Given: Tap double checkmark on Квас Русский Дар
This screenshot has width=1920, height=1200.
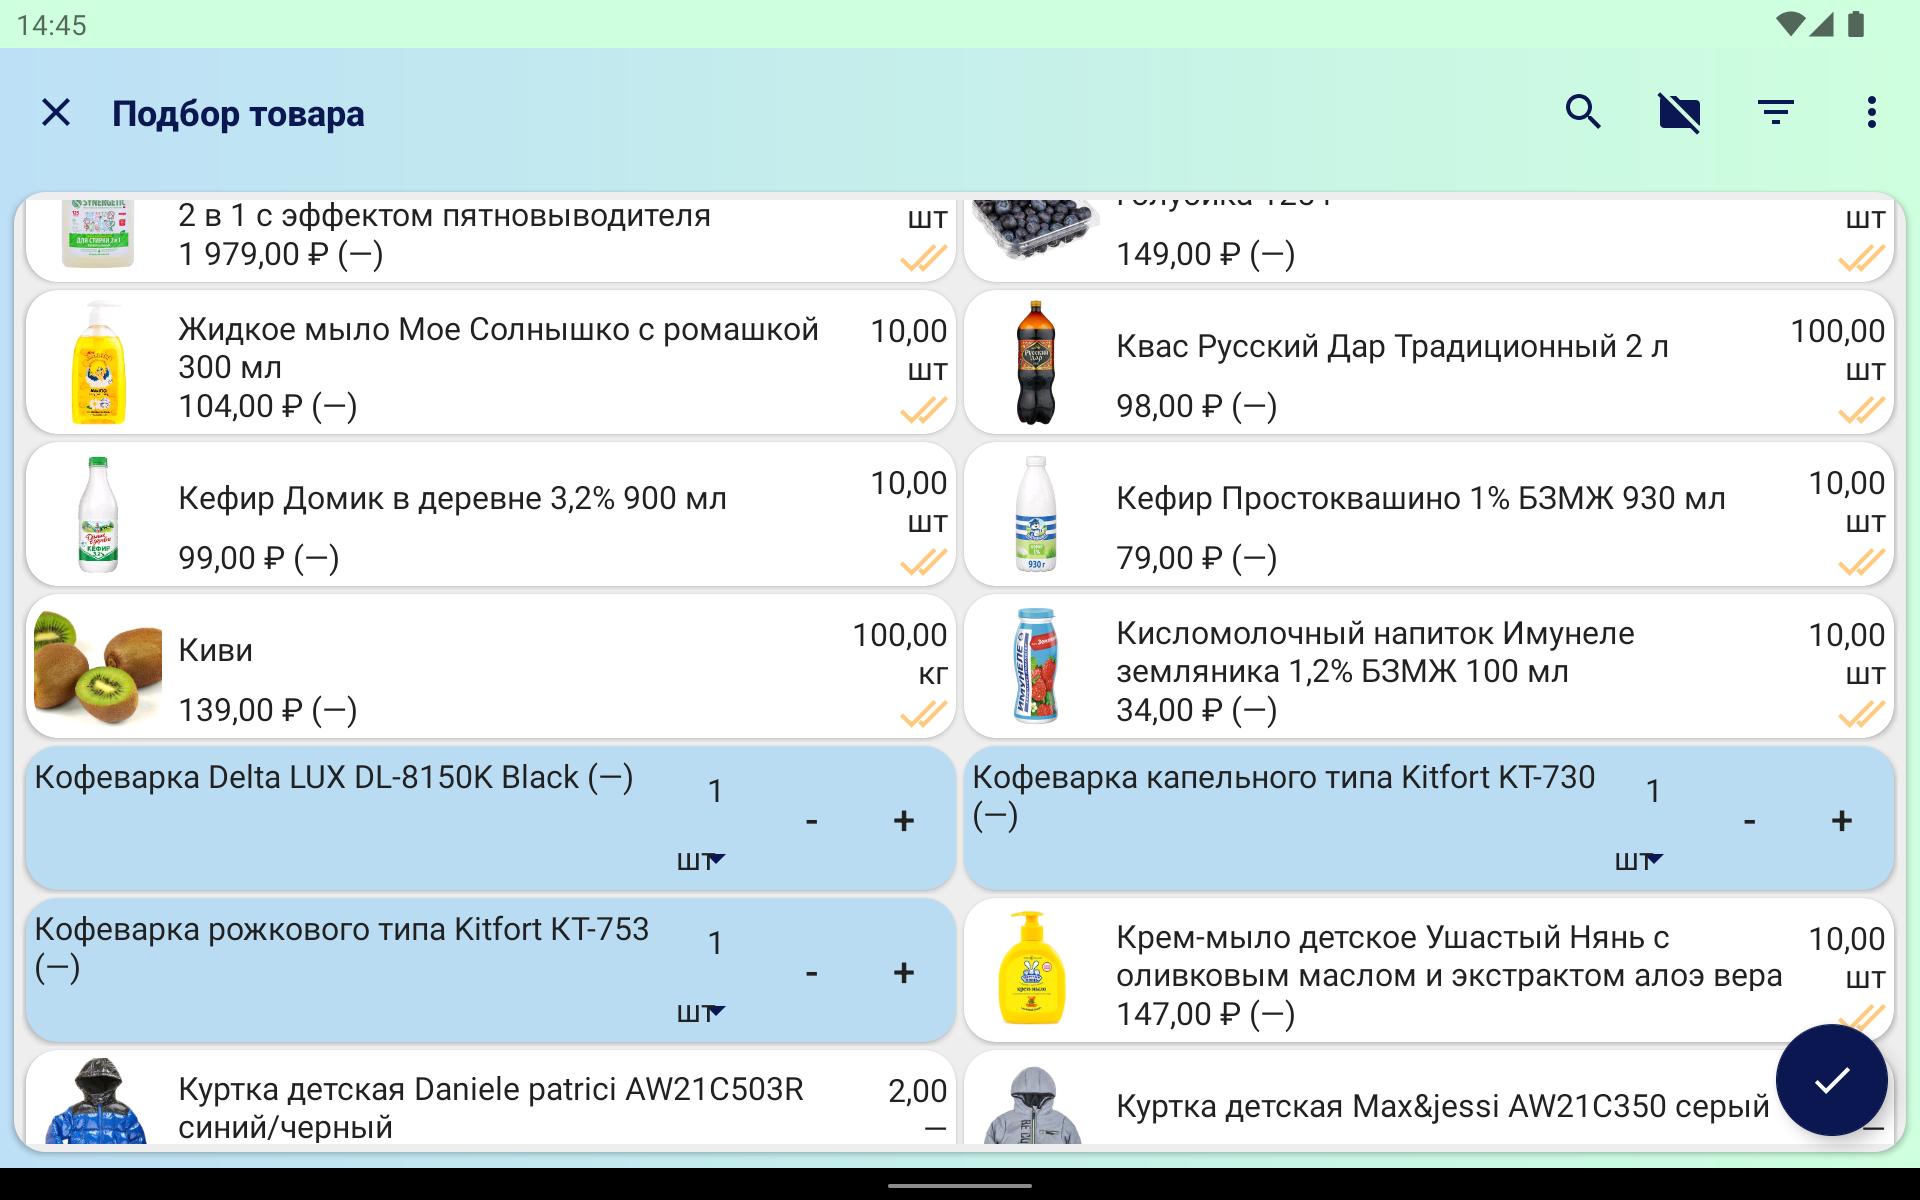Looking at the screenshot, I should pos(1860,410).
